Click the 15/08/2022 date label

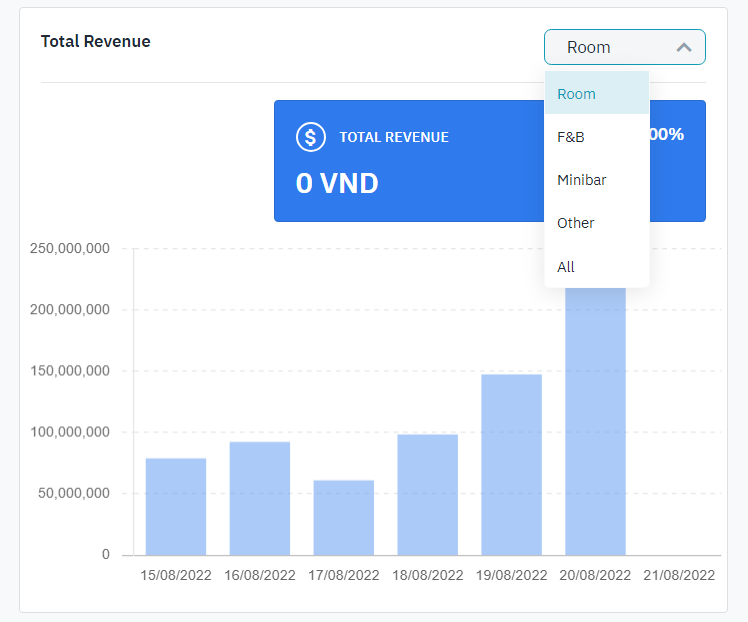point(176,575)
